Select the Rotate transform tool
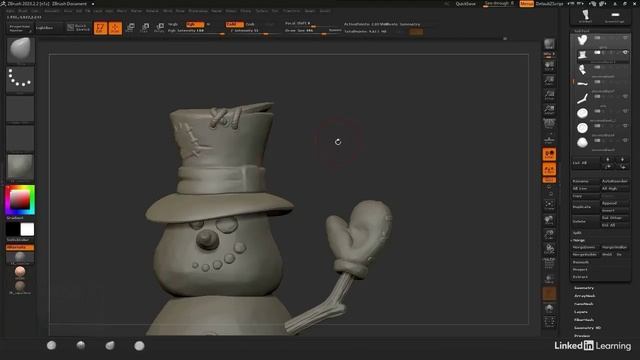This screenshot has height=360, width=640. 160,28
